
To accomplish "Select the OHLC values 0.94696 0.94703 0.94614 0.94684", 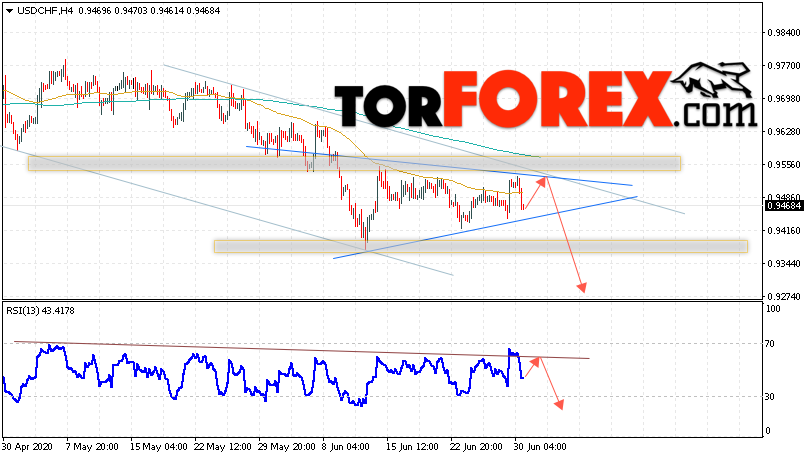I will [x=149, y=11].
